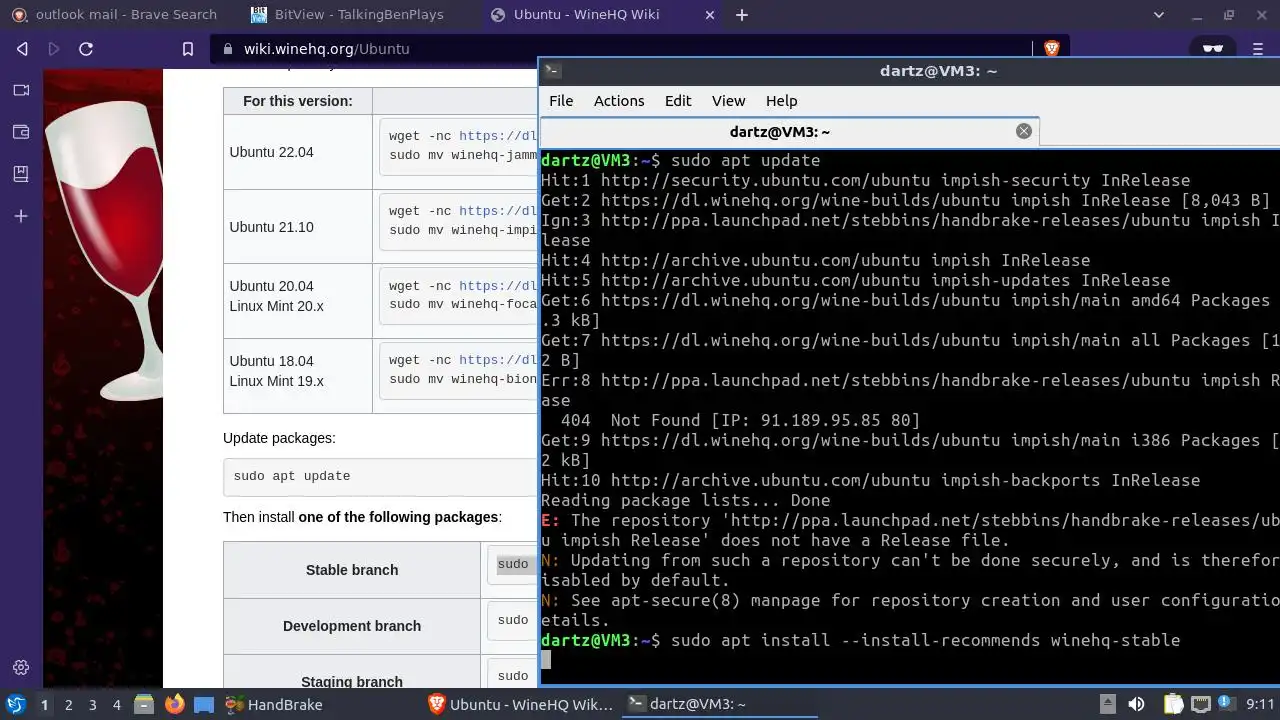Image resolution: width=1280 pixels, height=720 pixels.
Task: Switch to Ubuntu - WineHQ Wiki taskbar entry
Action: 520,705
